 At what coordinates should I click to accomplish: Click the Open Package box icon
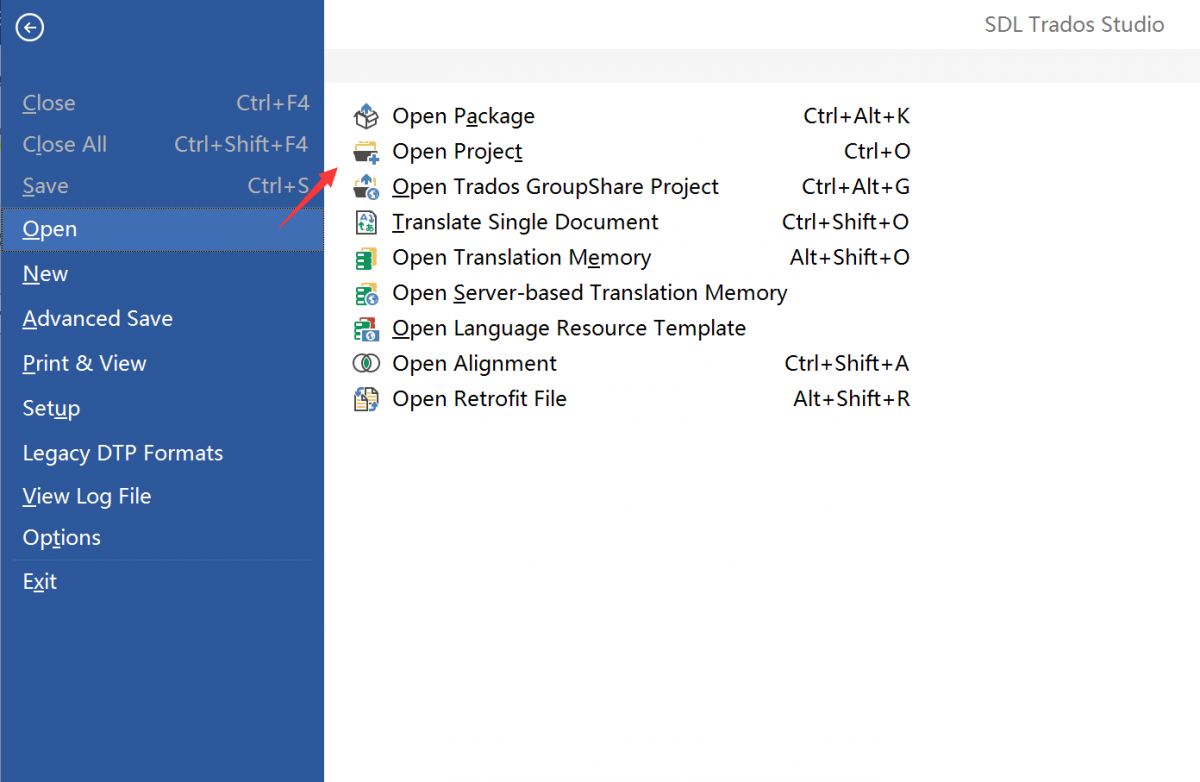(367, 117)
